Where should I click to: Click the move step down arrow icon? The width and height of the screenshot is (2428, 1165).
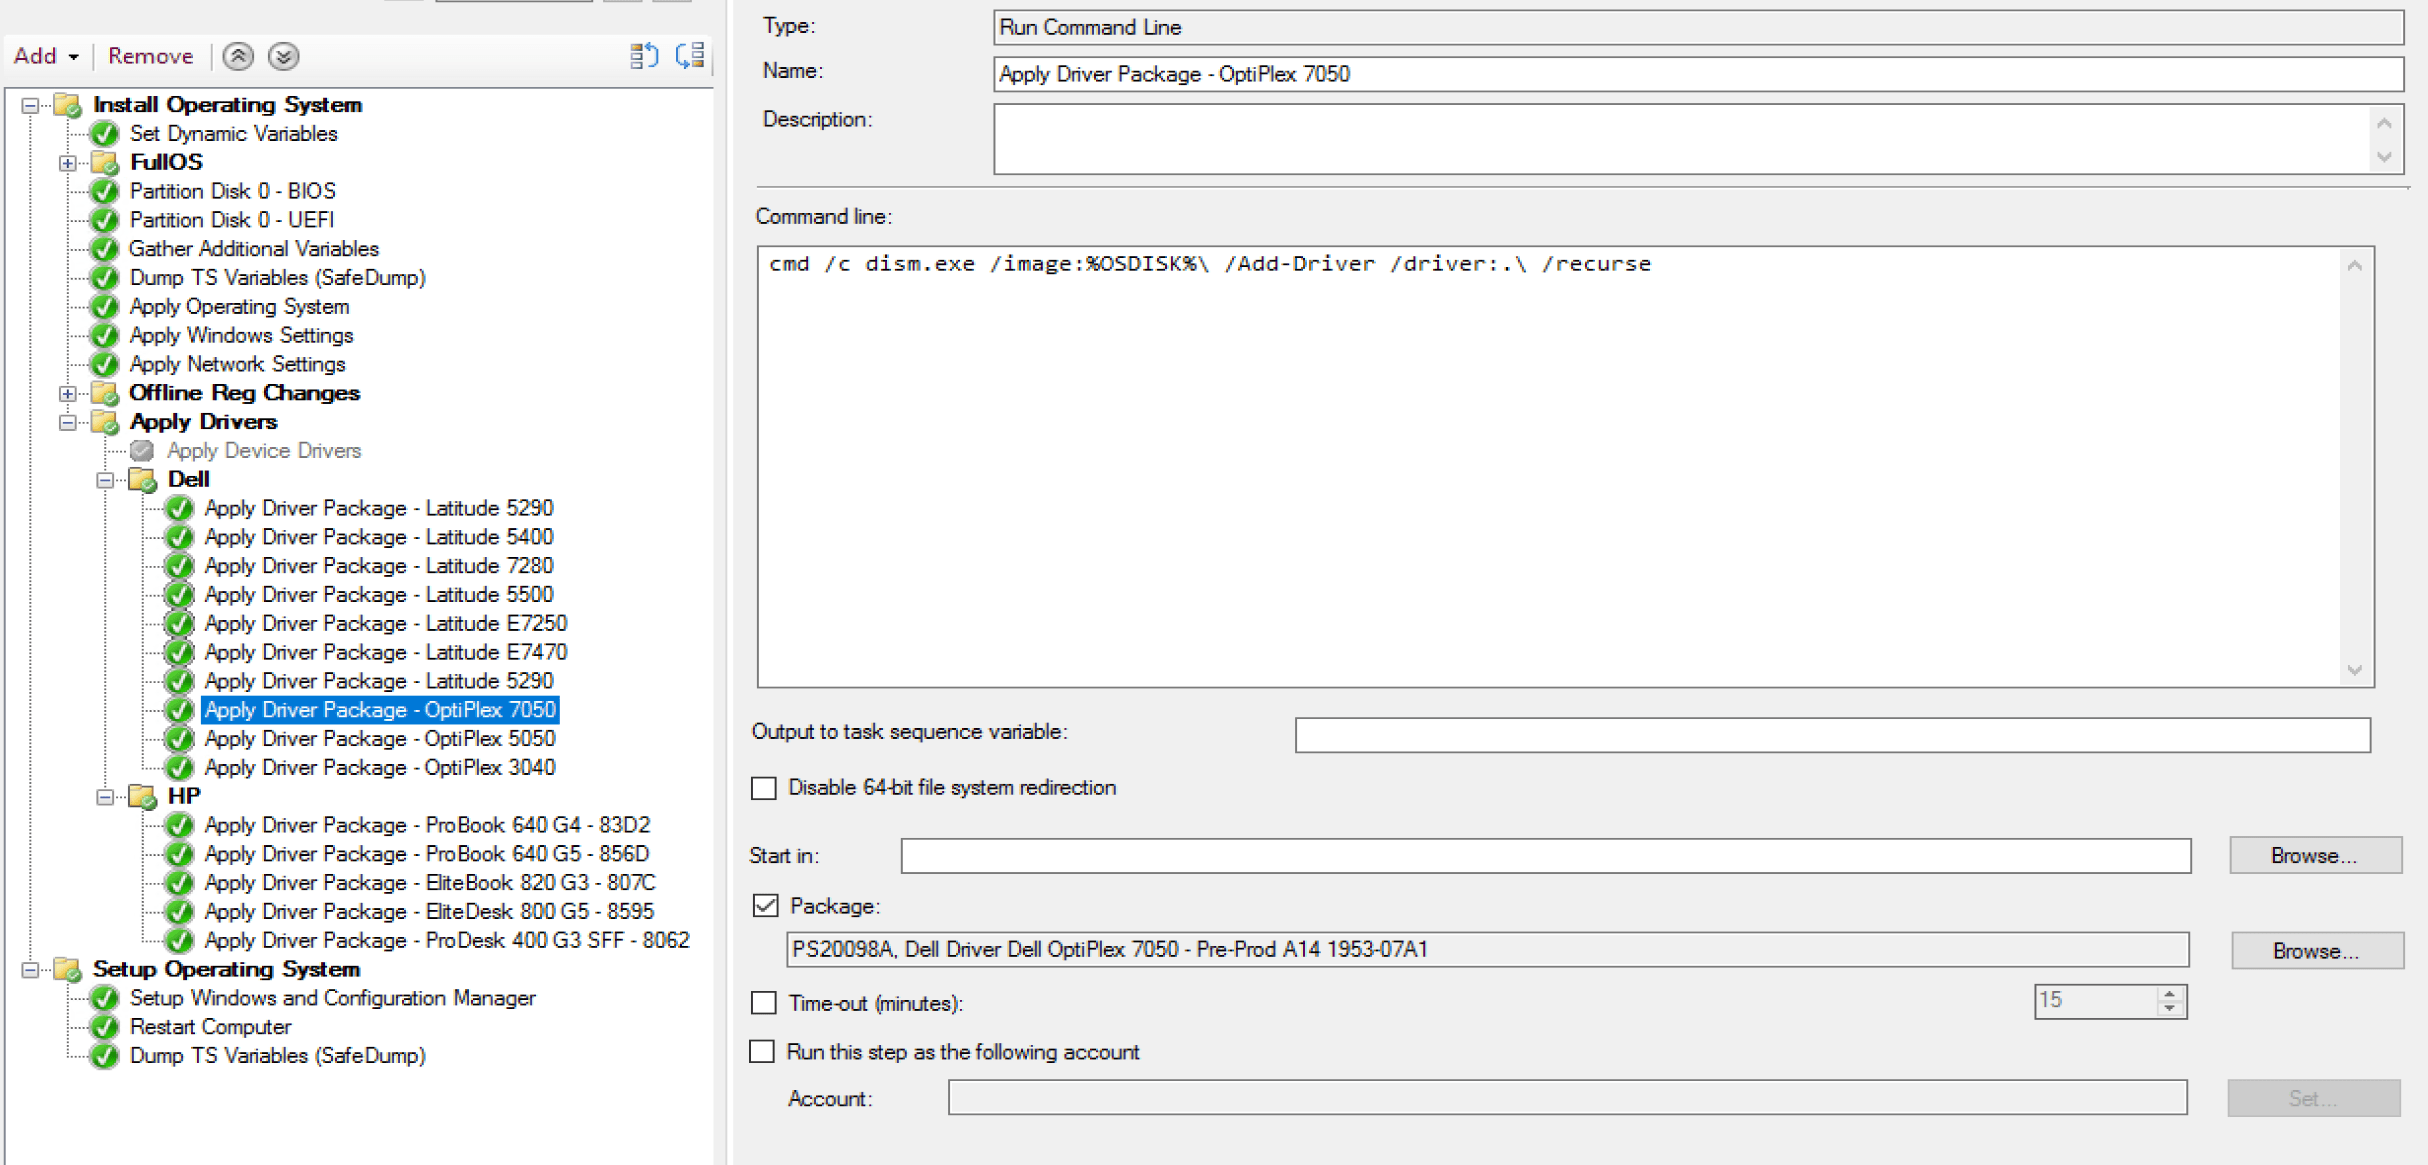pos(283,56)
